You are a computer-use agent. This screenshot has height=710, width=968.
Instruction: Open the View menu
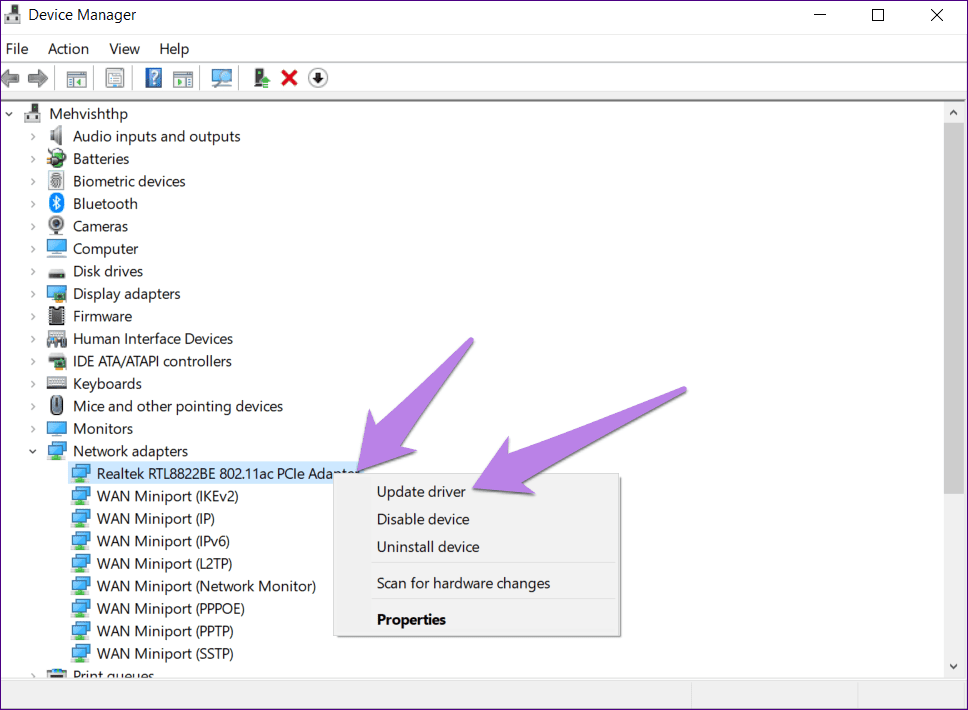[124, 49]
